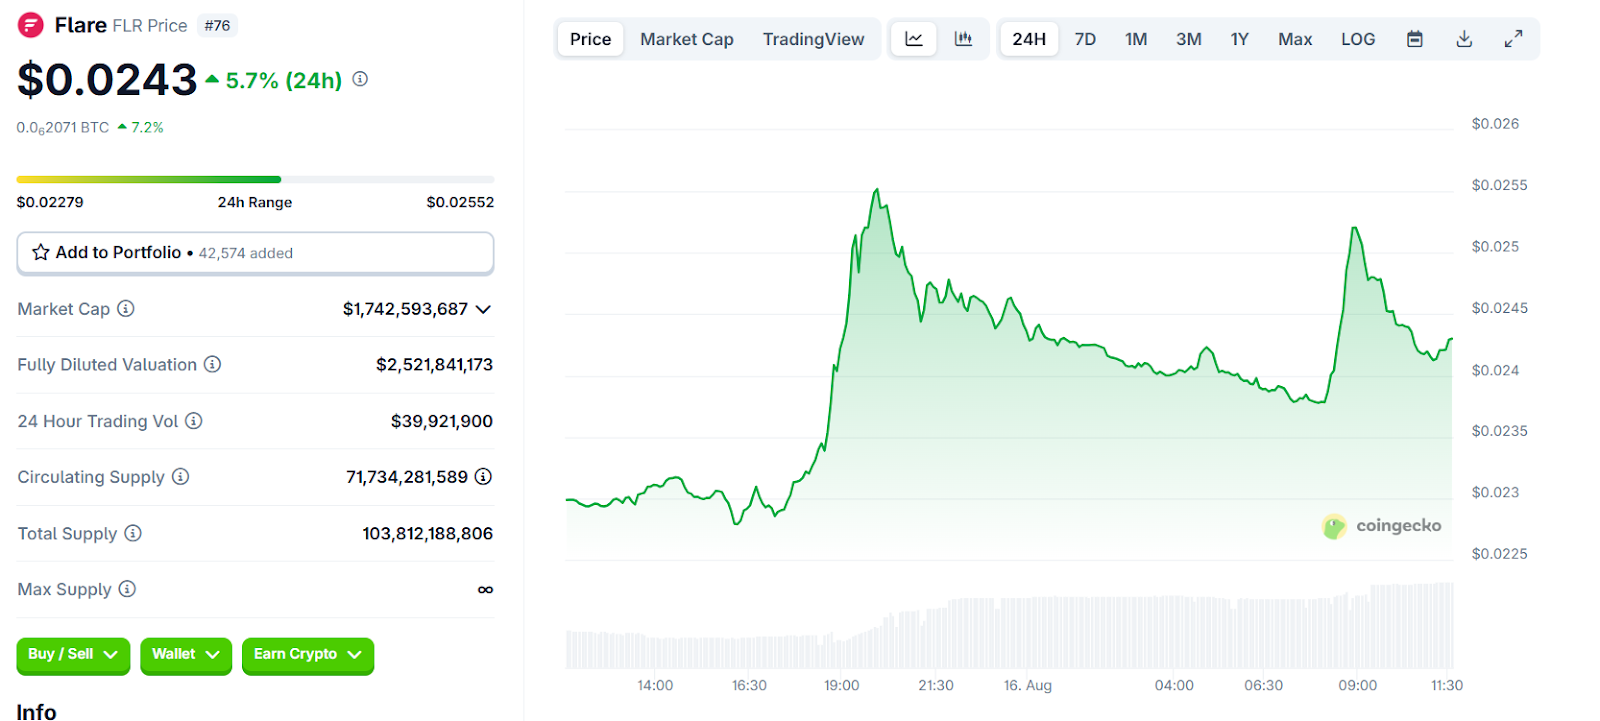The height and width of the screenshot is (721, 1600).
Task: Download chart data icon
Action: [1464, 39]
